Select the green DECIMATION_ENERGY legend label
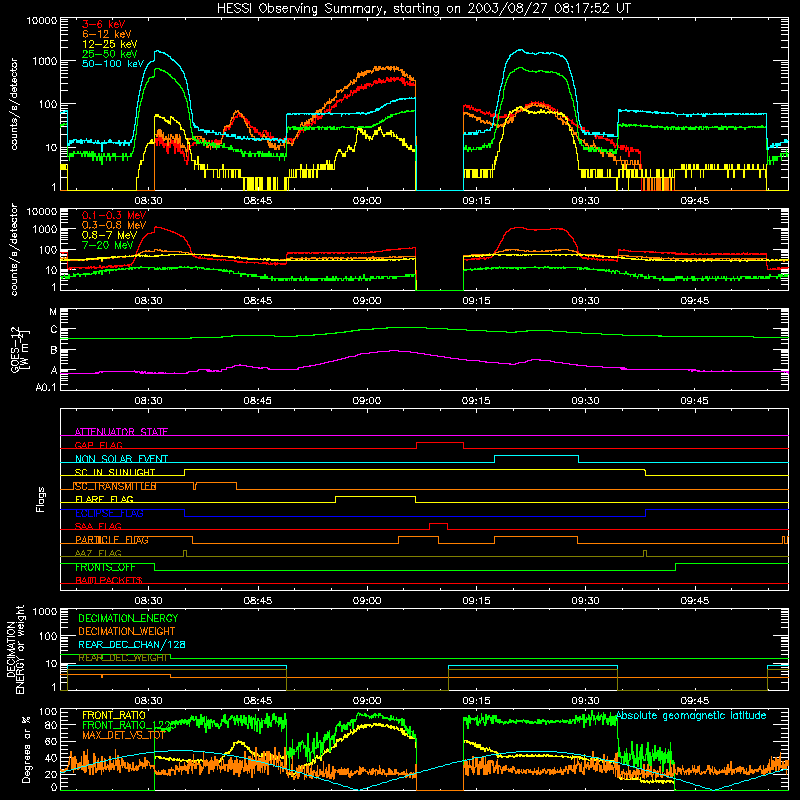 pos(128,618)
